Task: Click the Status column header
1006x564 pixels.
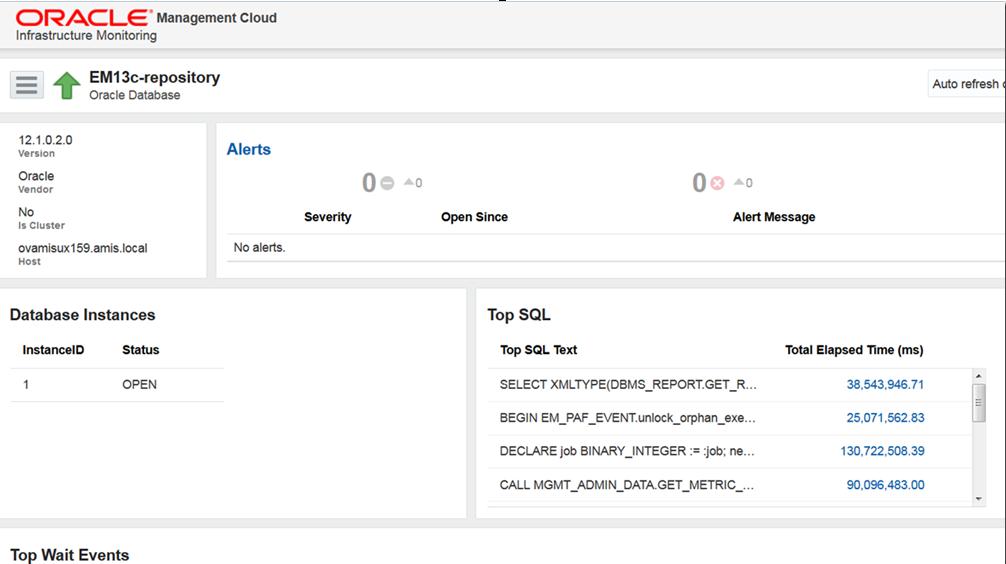Action: (x=141, y=350)
